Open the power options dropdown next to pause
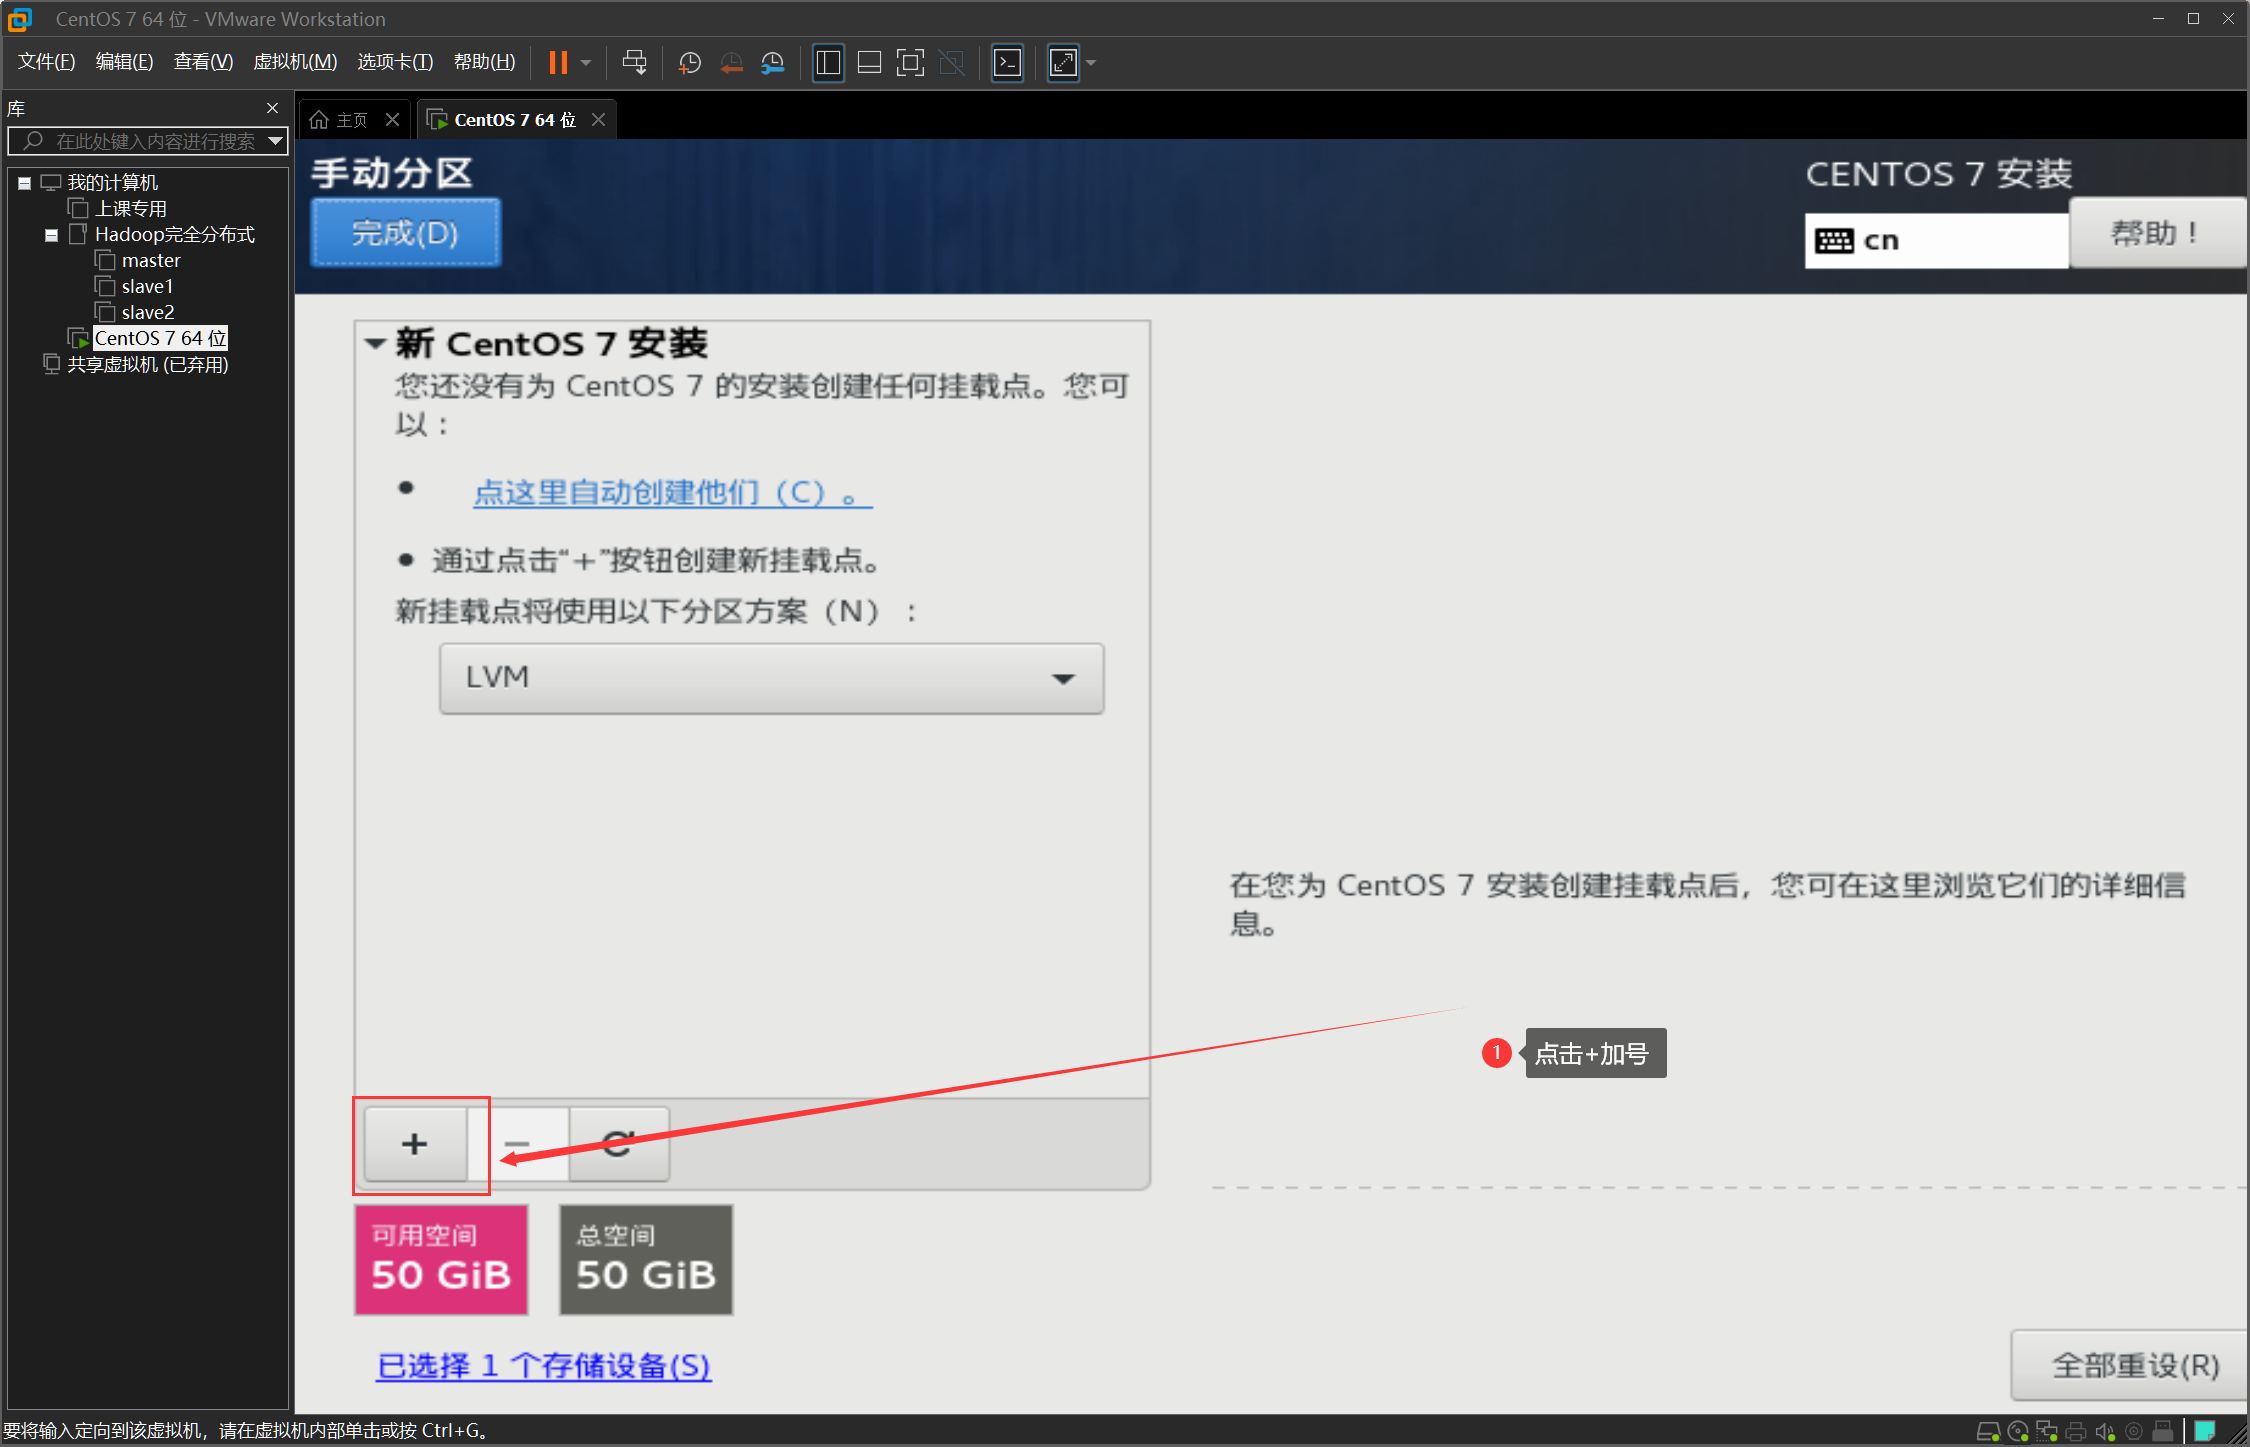The height and width of the screenshot is (1447, 2250). tap(587, 63)
